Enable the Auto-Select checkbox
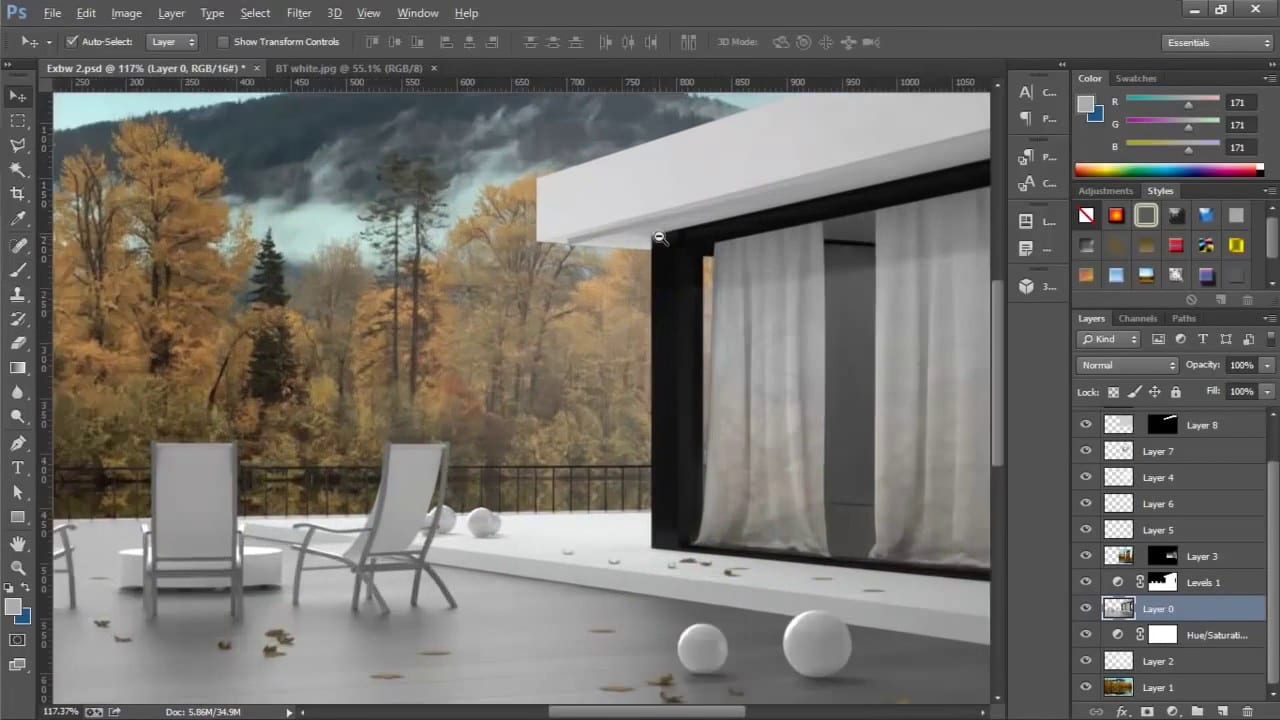The width and height of the screenshot is (1280, 720). click(71, 42)
